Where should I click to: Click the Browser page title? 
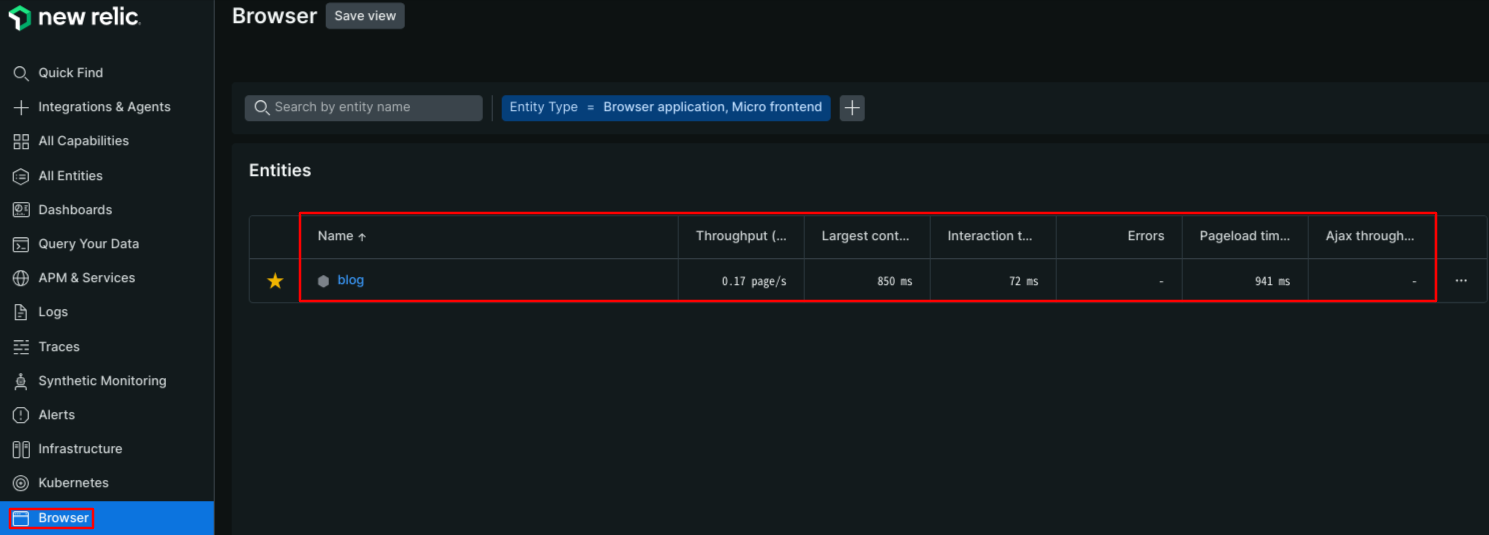(x=274, y=16)
